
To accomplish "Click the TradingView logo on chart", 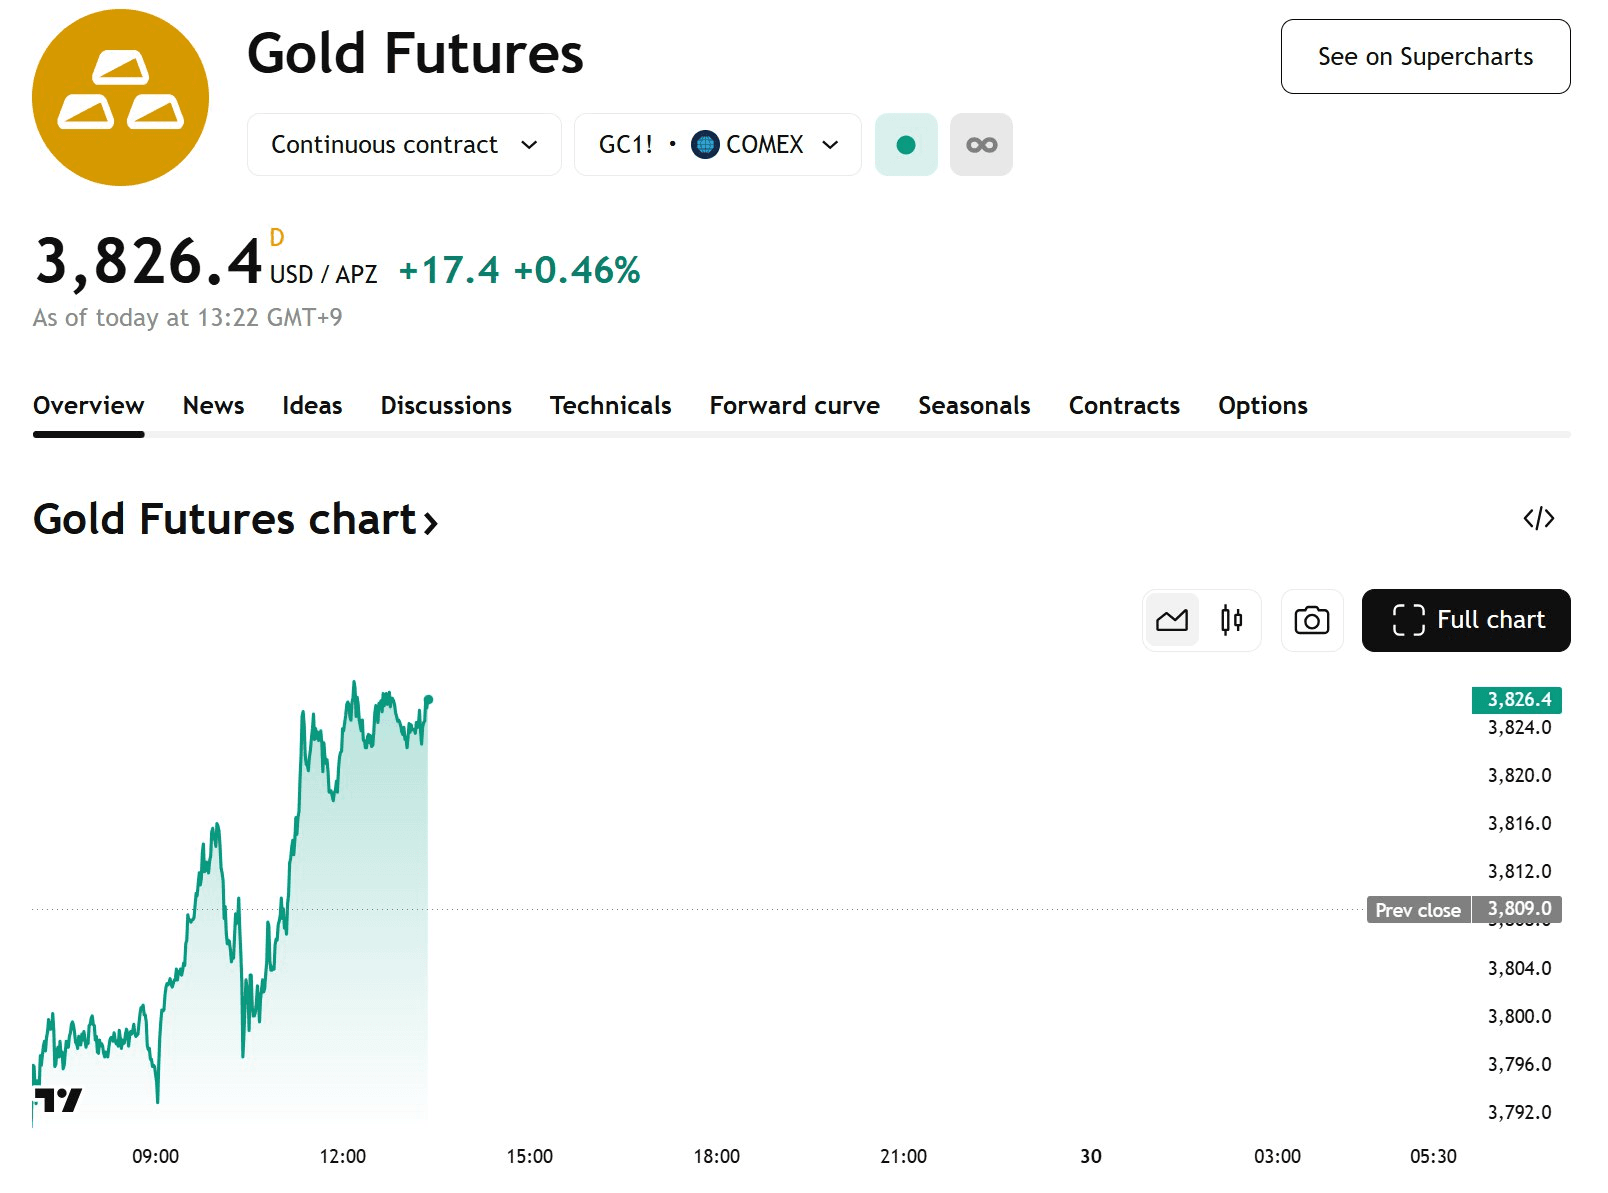I will 58,1100.
